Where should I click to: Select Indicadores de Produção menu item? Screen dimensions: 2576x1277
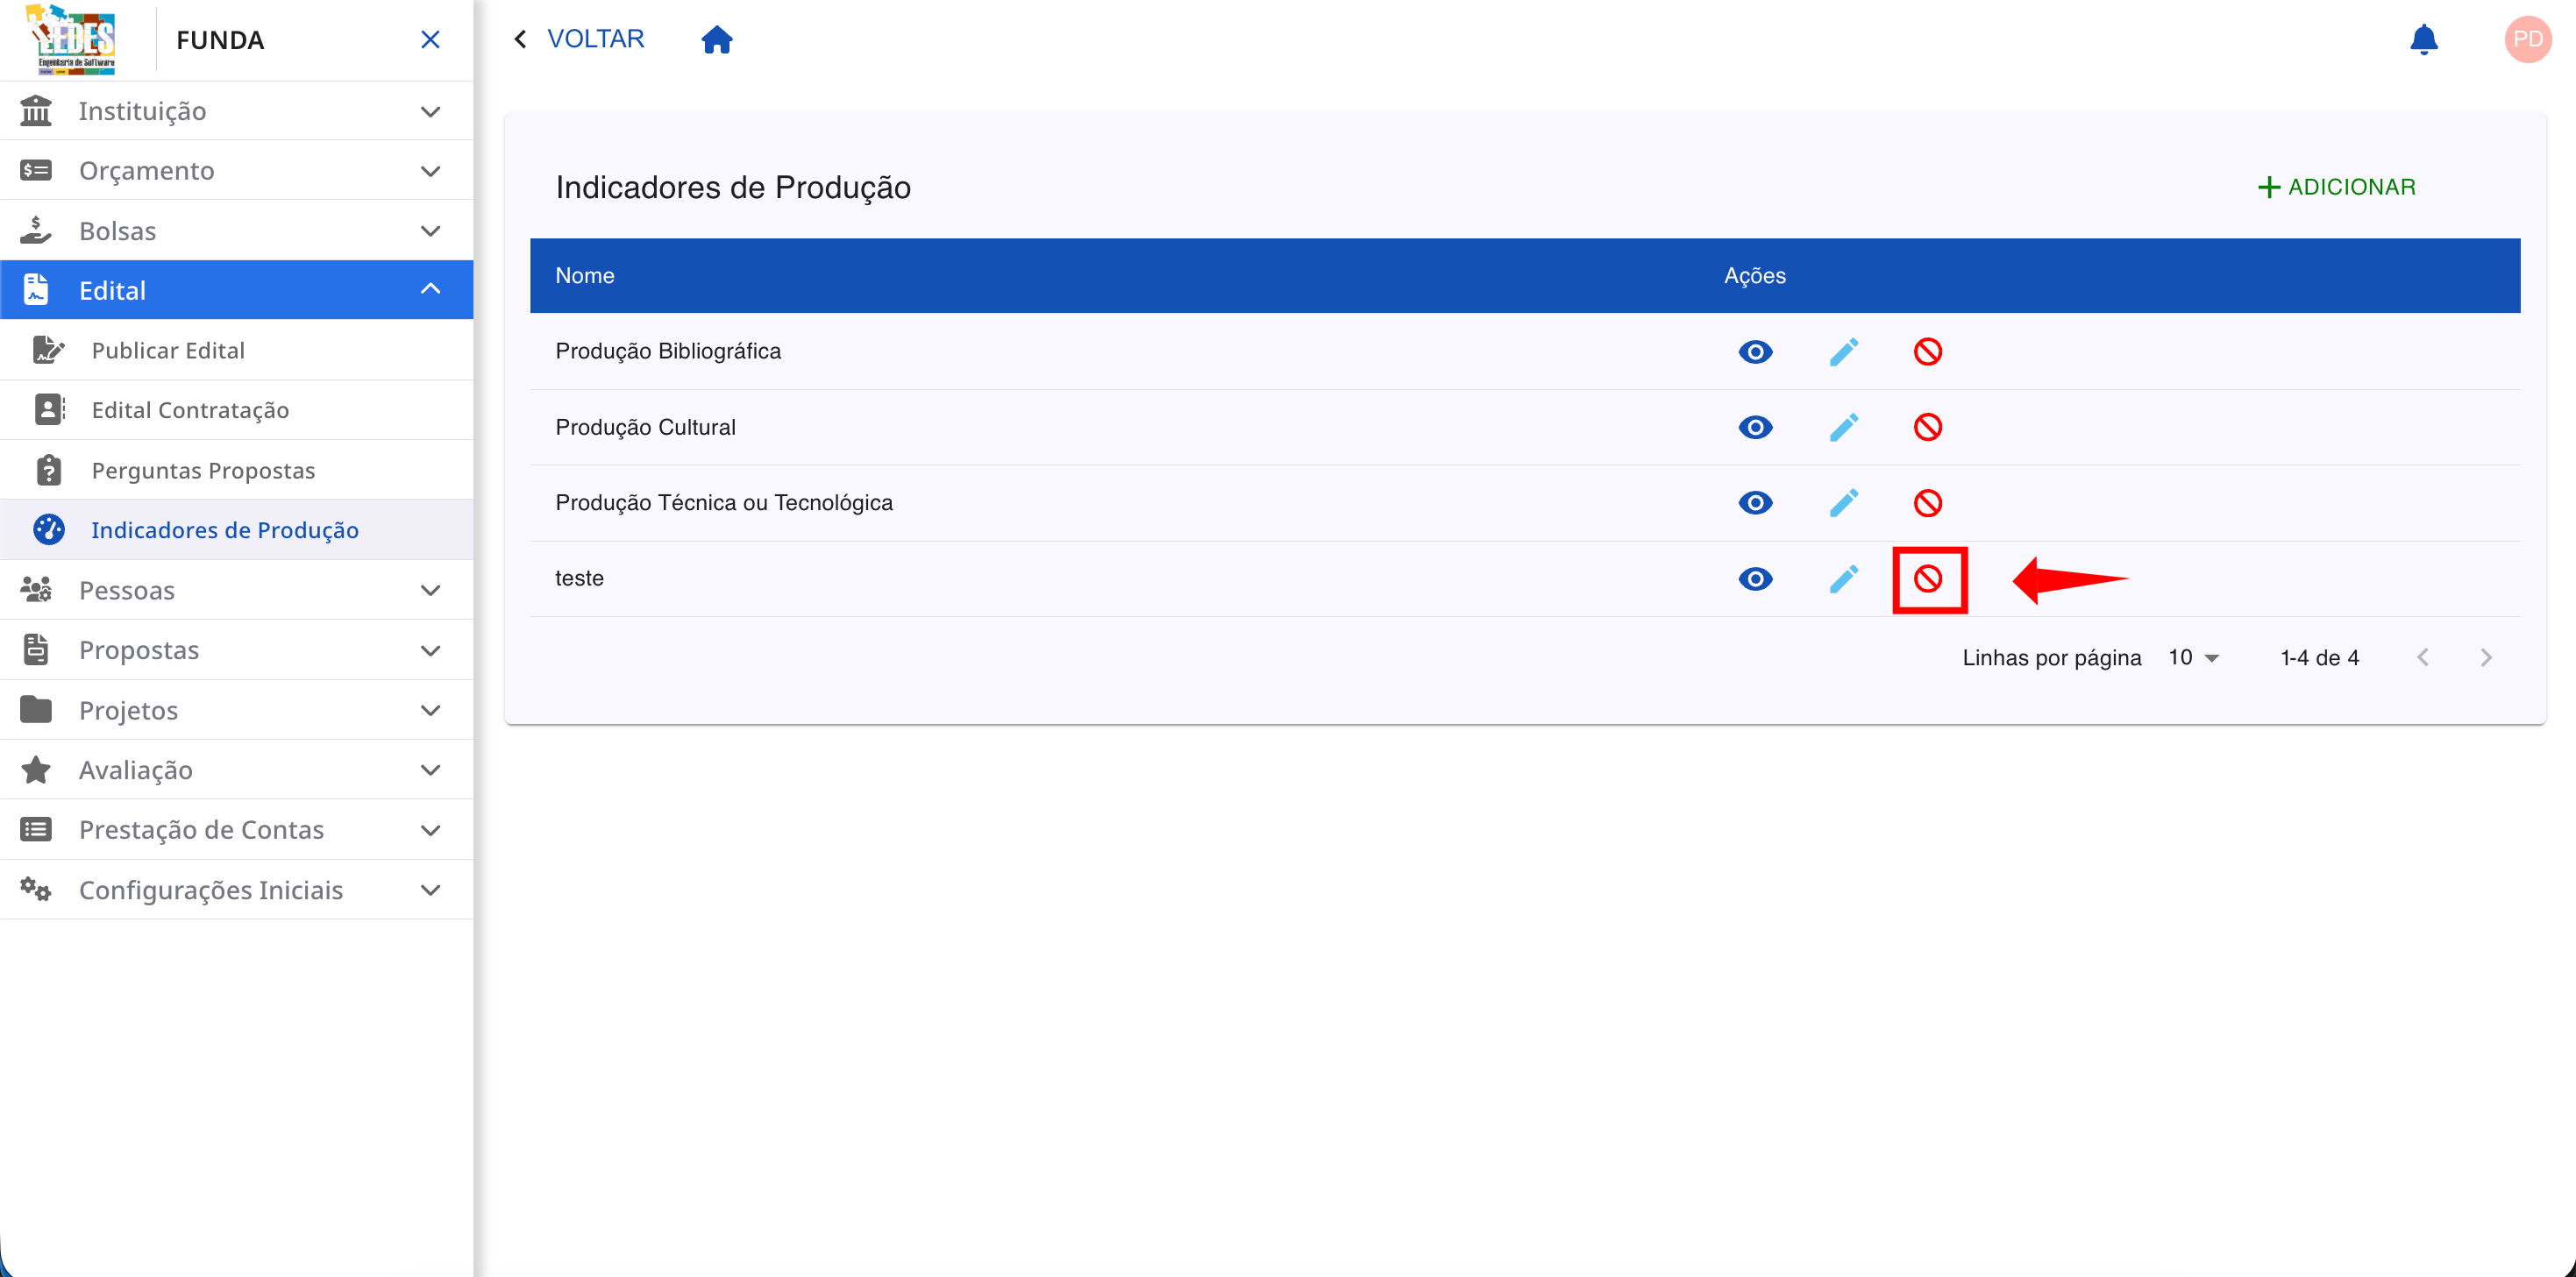point(237,530)
